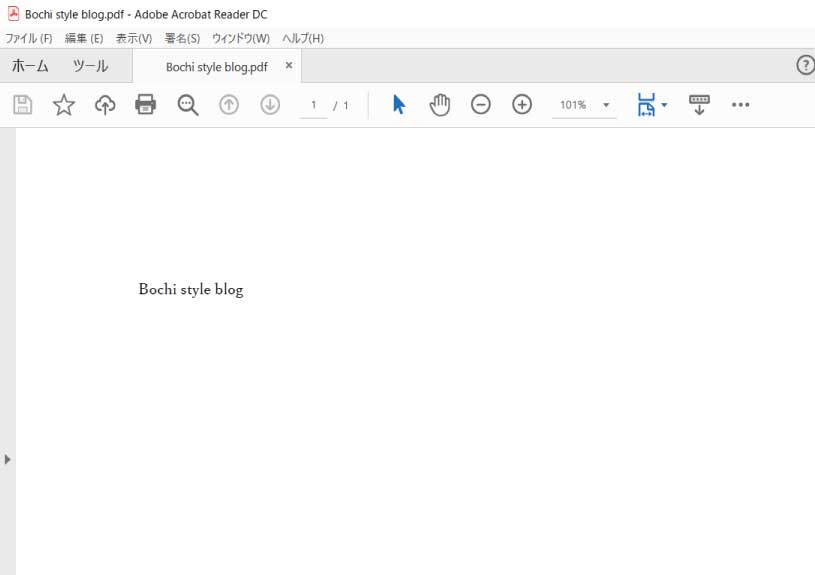Show more tools via three-dots button
815x575 pixels.
740,105
